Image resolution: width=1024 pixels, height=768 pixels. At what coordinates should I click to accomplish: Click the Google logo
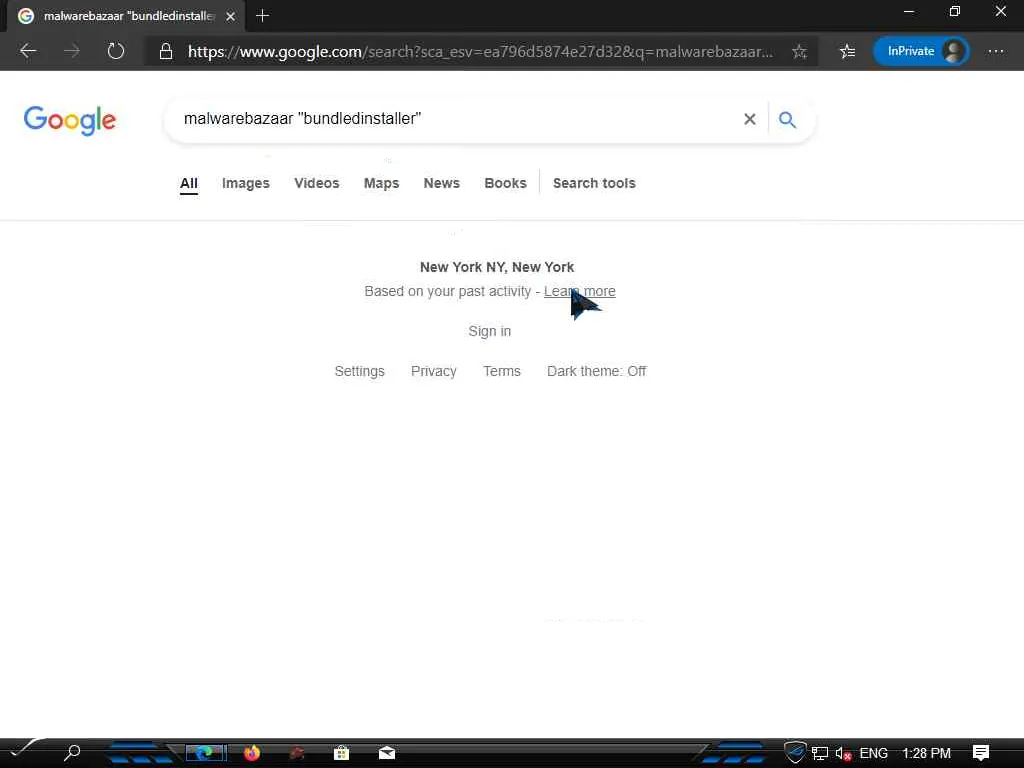pos(70,120)
